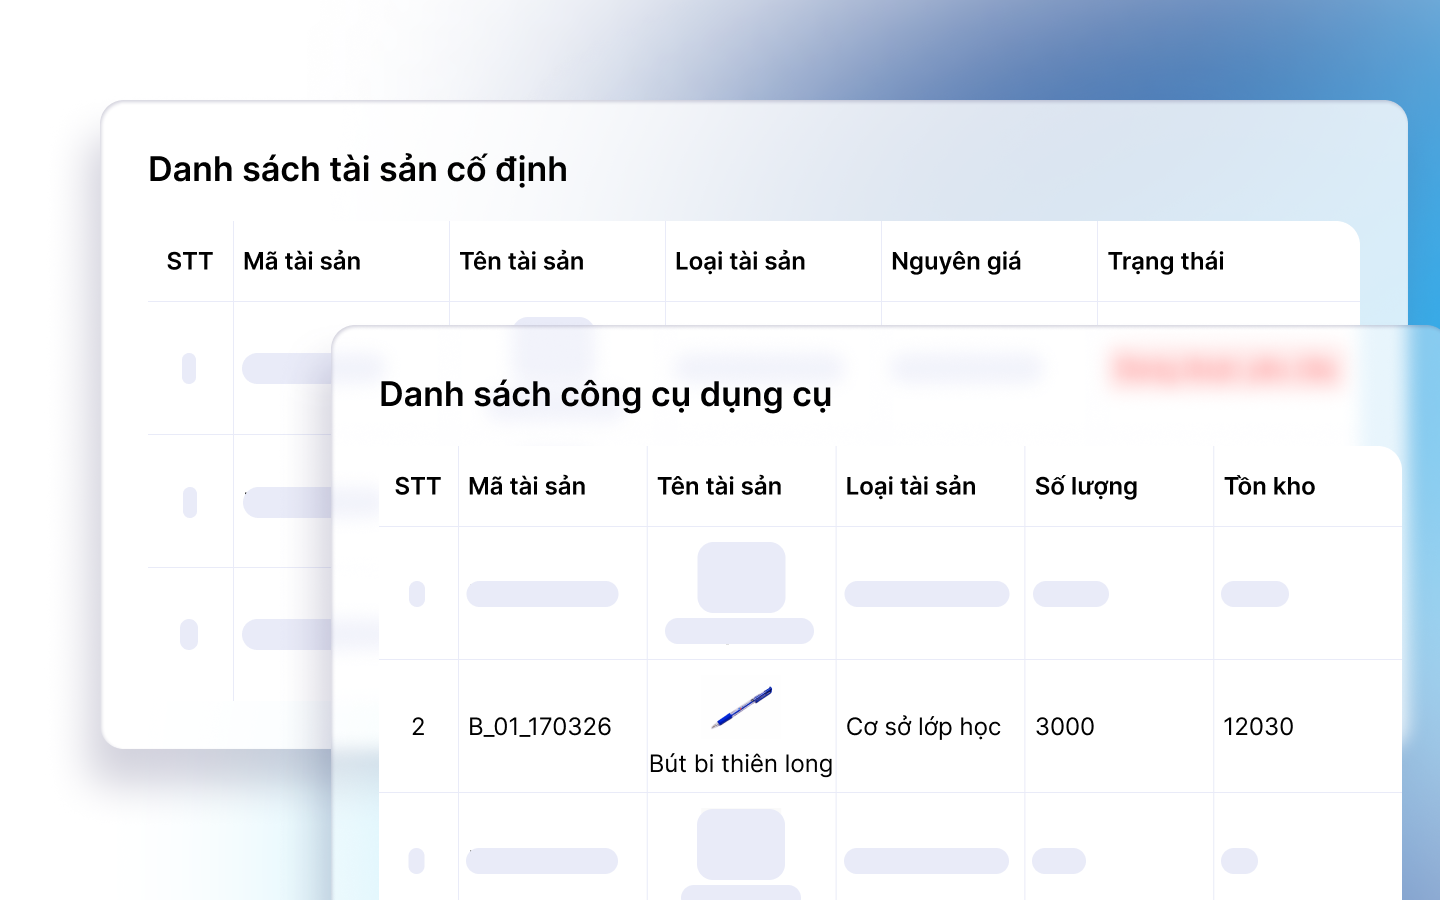
Task: Click the "Danh sách tài sản cố định" title
Action: click(x=358, y=170)
